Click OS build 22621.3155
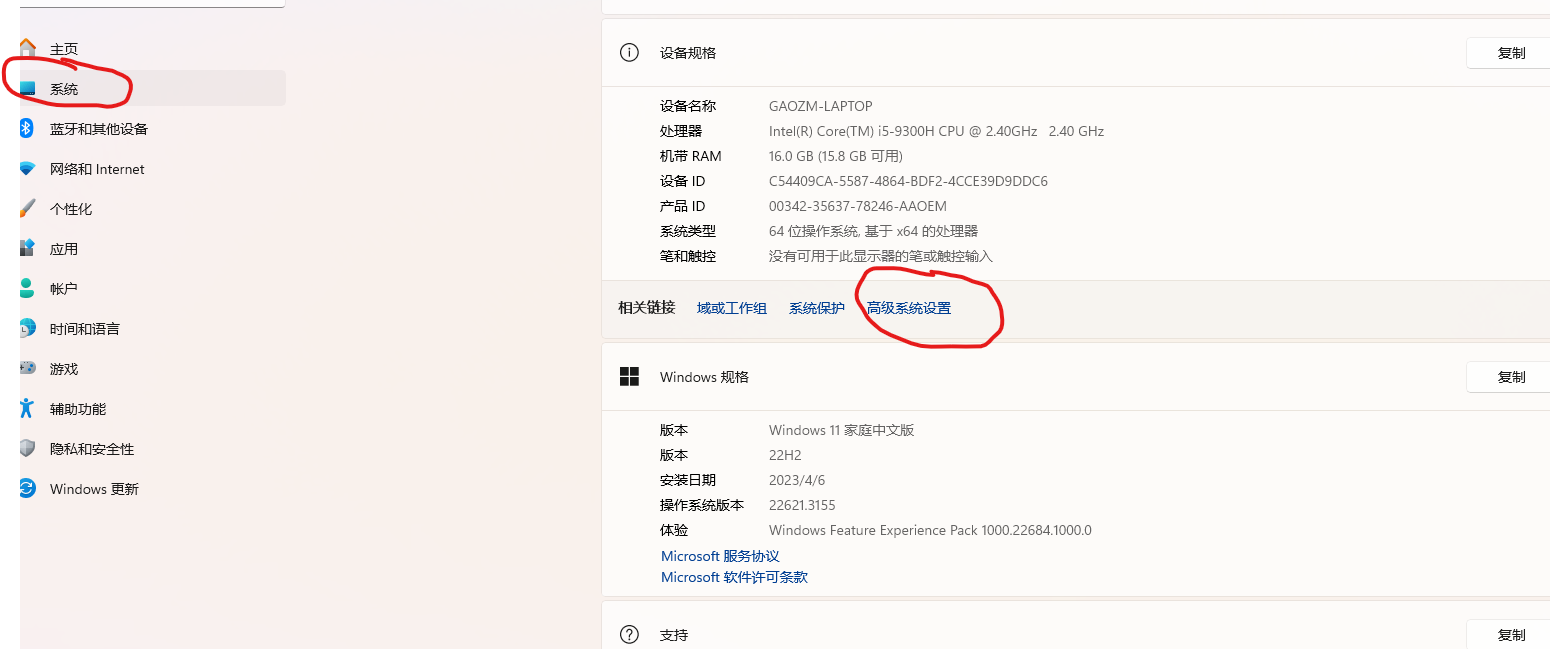1550x649 pixels. coord(802,505)
